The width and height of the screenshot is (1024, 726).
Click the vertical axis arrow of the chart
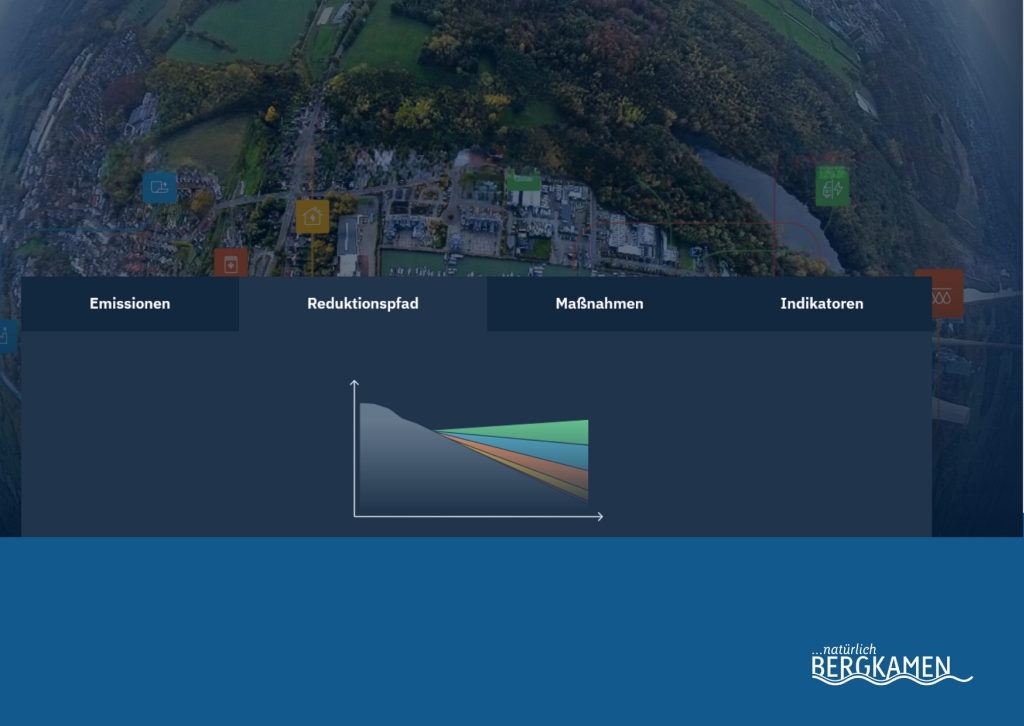(354, 383)
